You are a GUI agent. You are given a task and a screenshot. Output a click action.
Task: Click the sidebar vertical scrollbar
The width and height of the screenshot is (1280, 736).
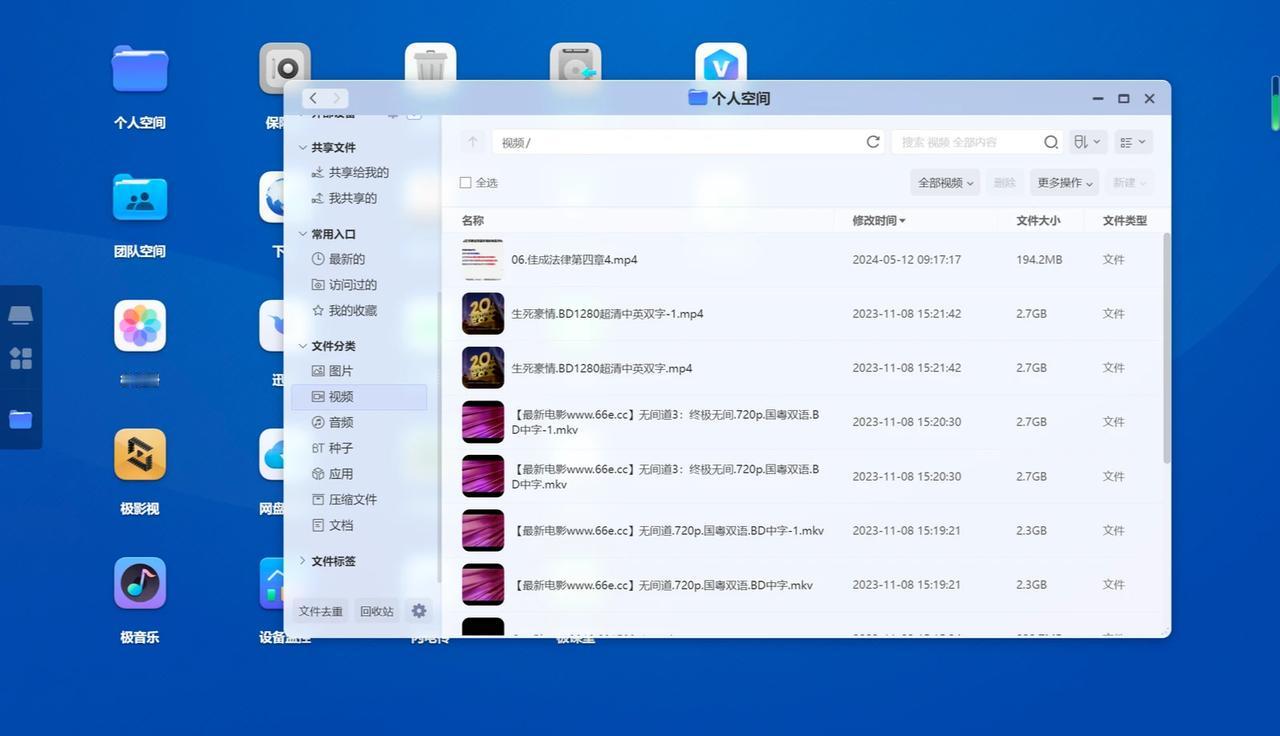click(438, 437)
